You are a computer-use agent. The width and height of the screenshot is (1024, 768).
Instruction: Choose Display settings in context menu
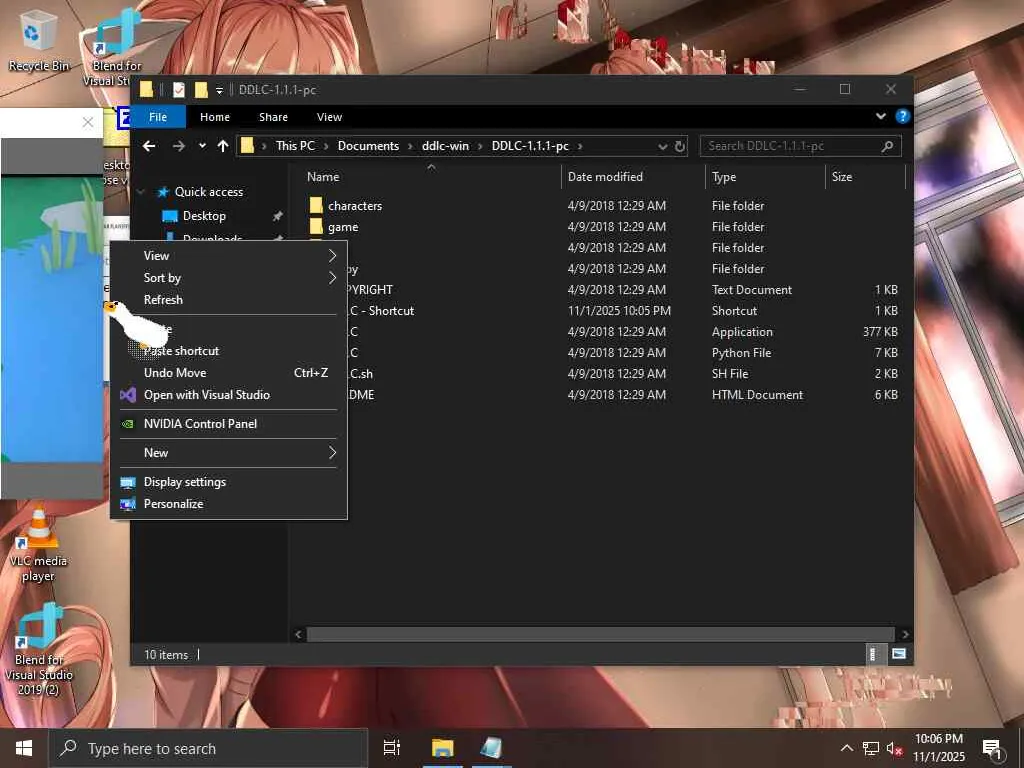click(185, 482)
